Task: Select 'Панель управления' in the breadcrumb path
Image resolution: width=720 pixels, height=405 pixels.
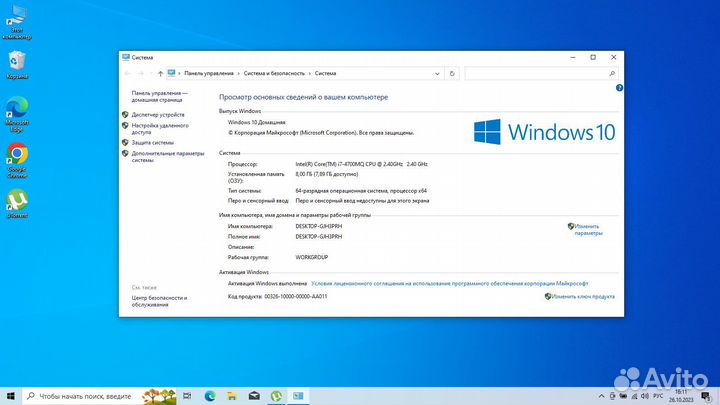Action: point(209,73)
